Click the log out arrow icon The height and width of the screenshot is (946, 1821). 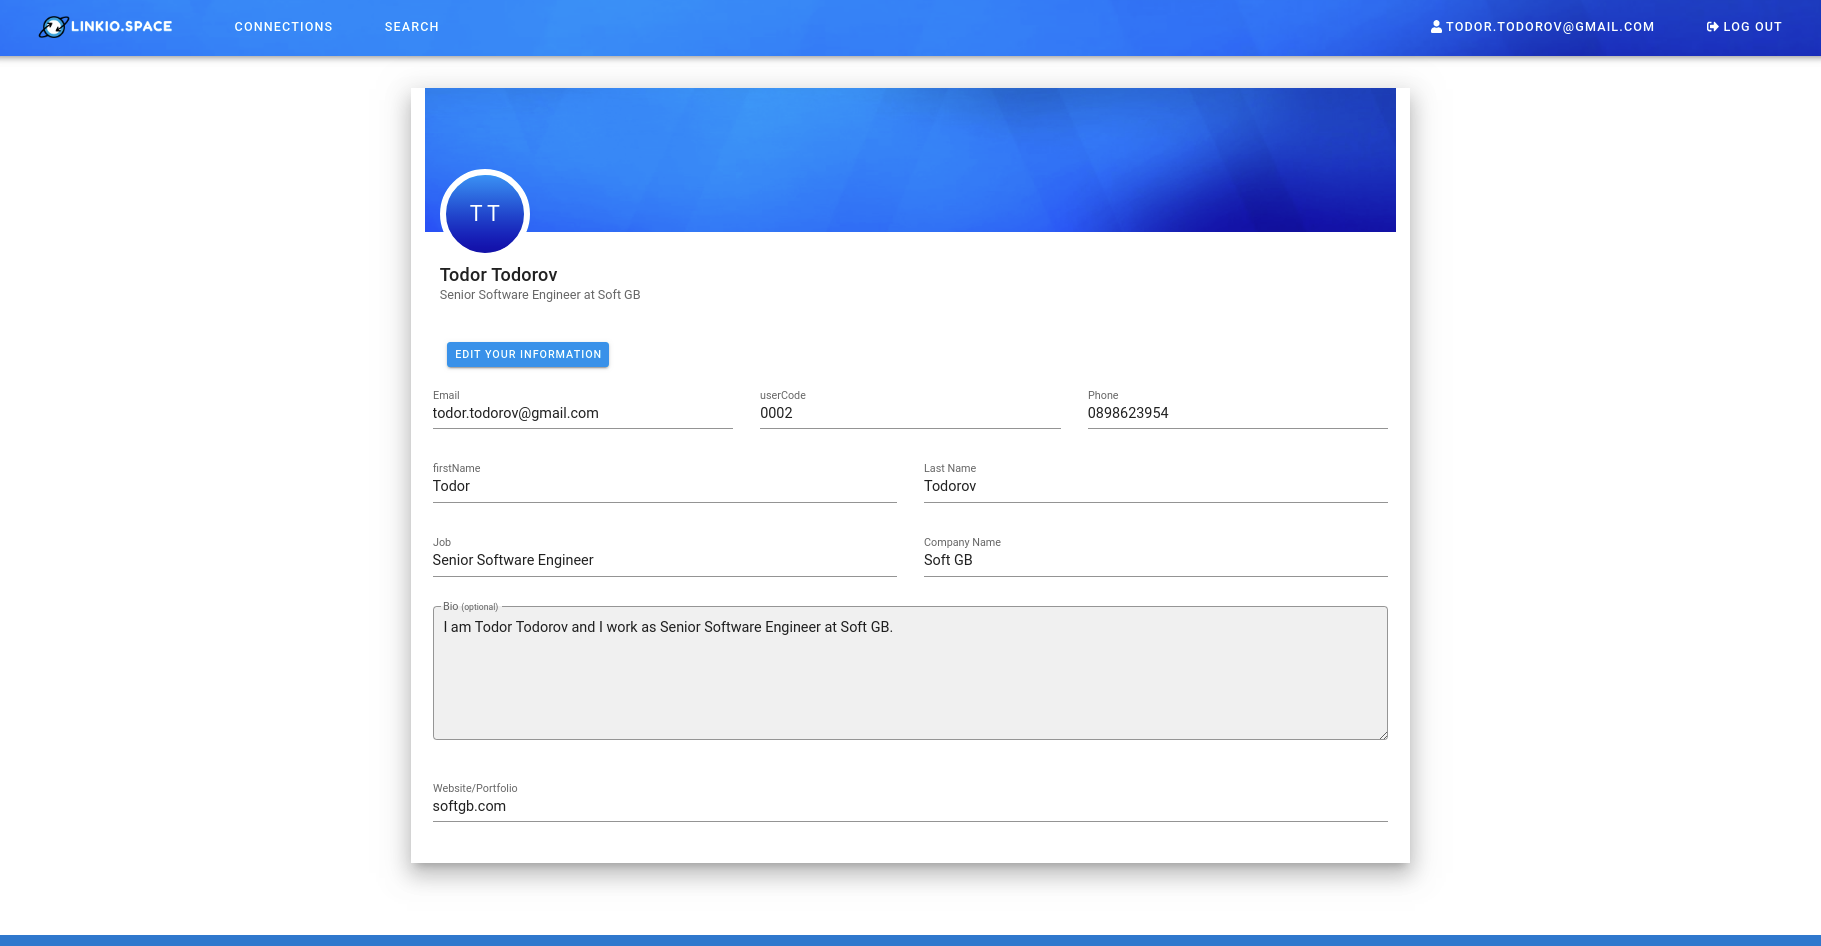click(x=1712, y=27)
